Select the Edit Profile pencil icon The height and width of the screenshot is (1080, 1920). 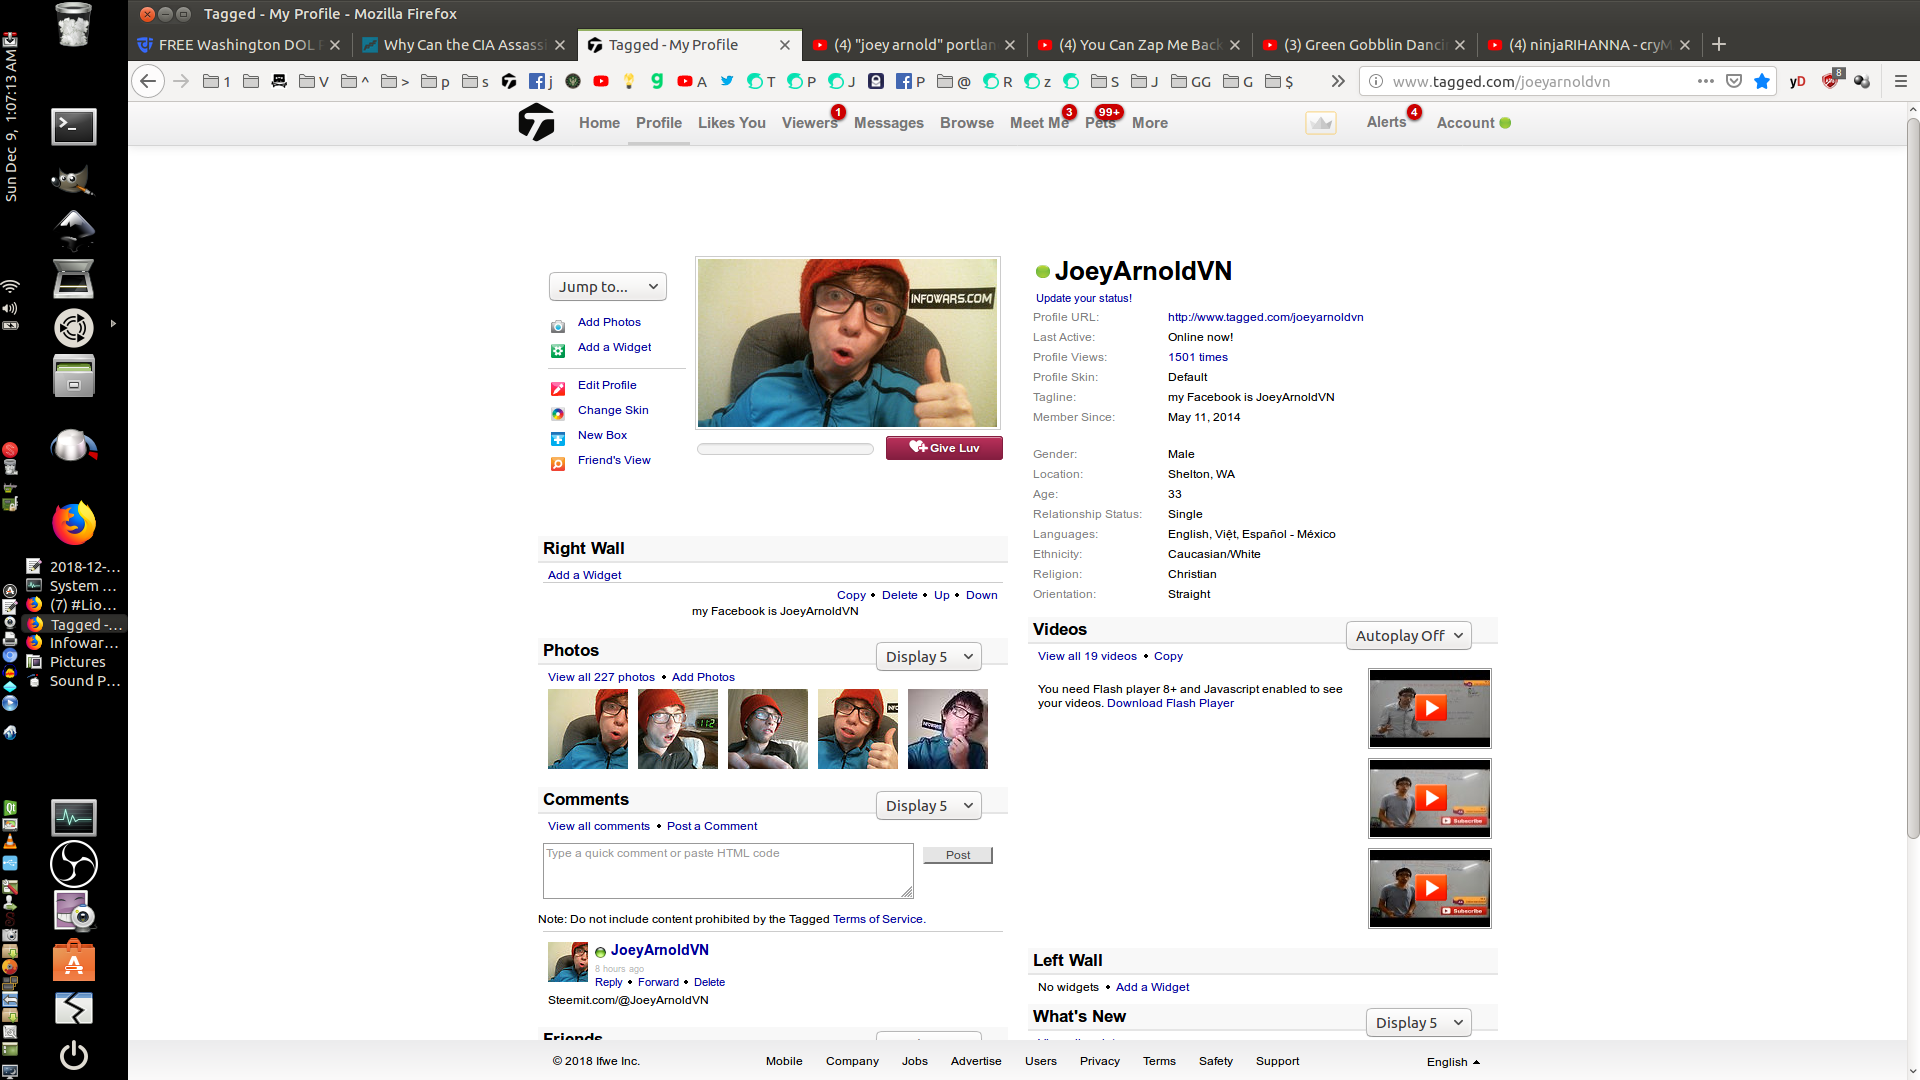[557, 388]
